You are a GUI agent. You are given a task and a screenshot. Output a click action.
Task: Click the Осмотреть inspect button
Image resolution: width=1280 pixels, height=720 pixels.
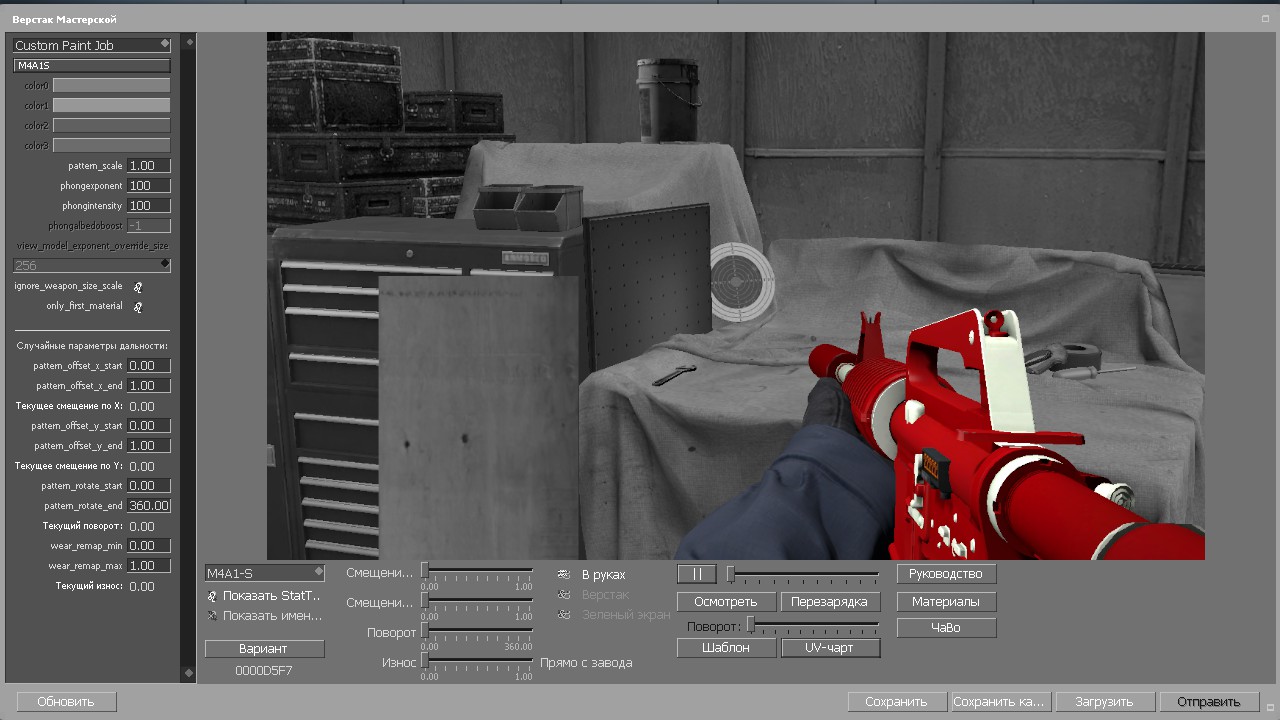point(727,602)
